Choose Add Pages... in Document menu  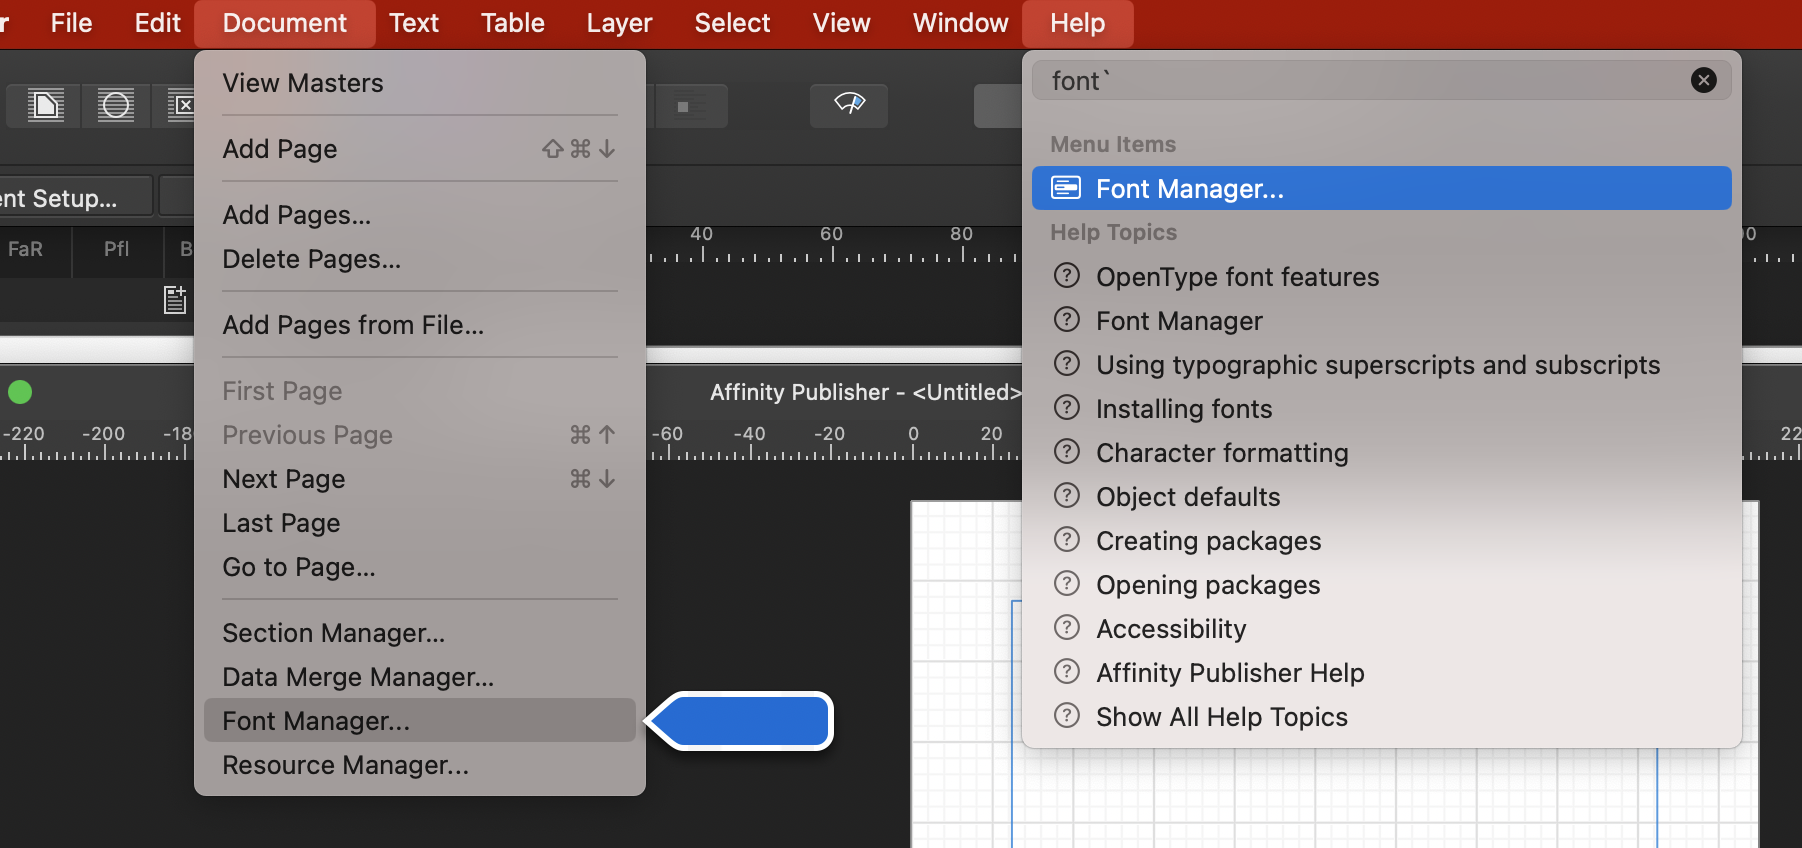click(x=420, y=215)
